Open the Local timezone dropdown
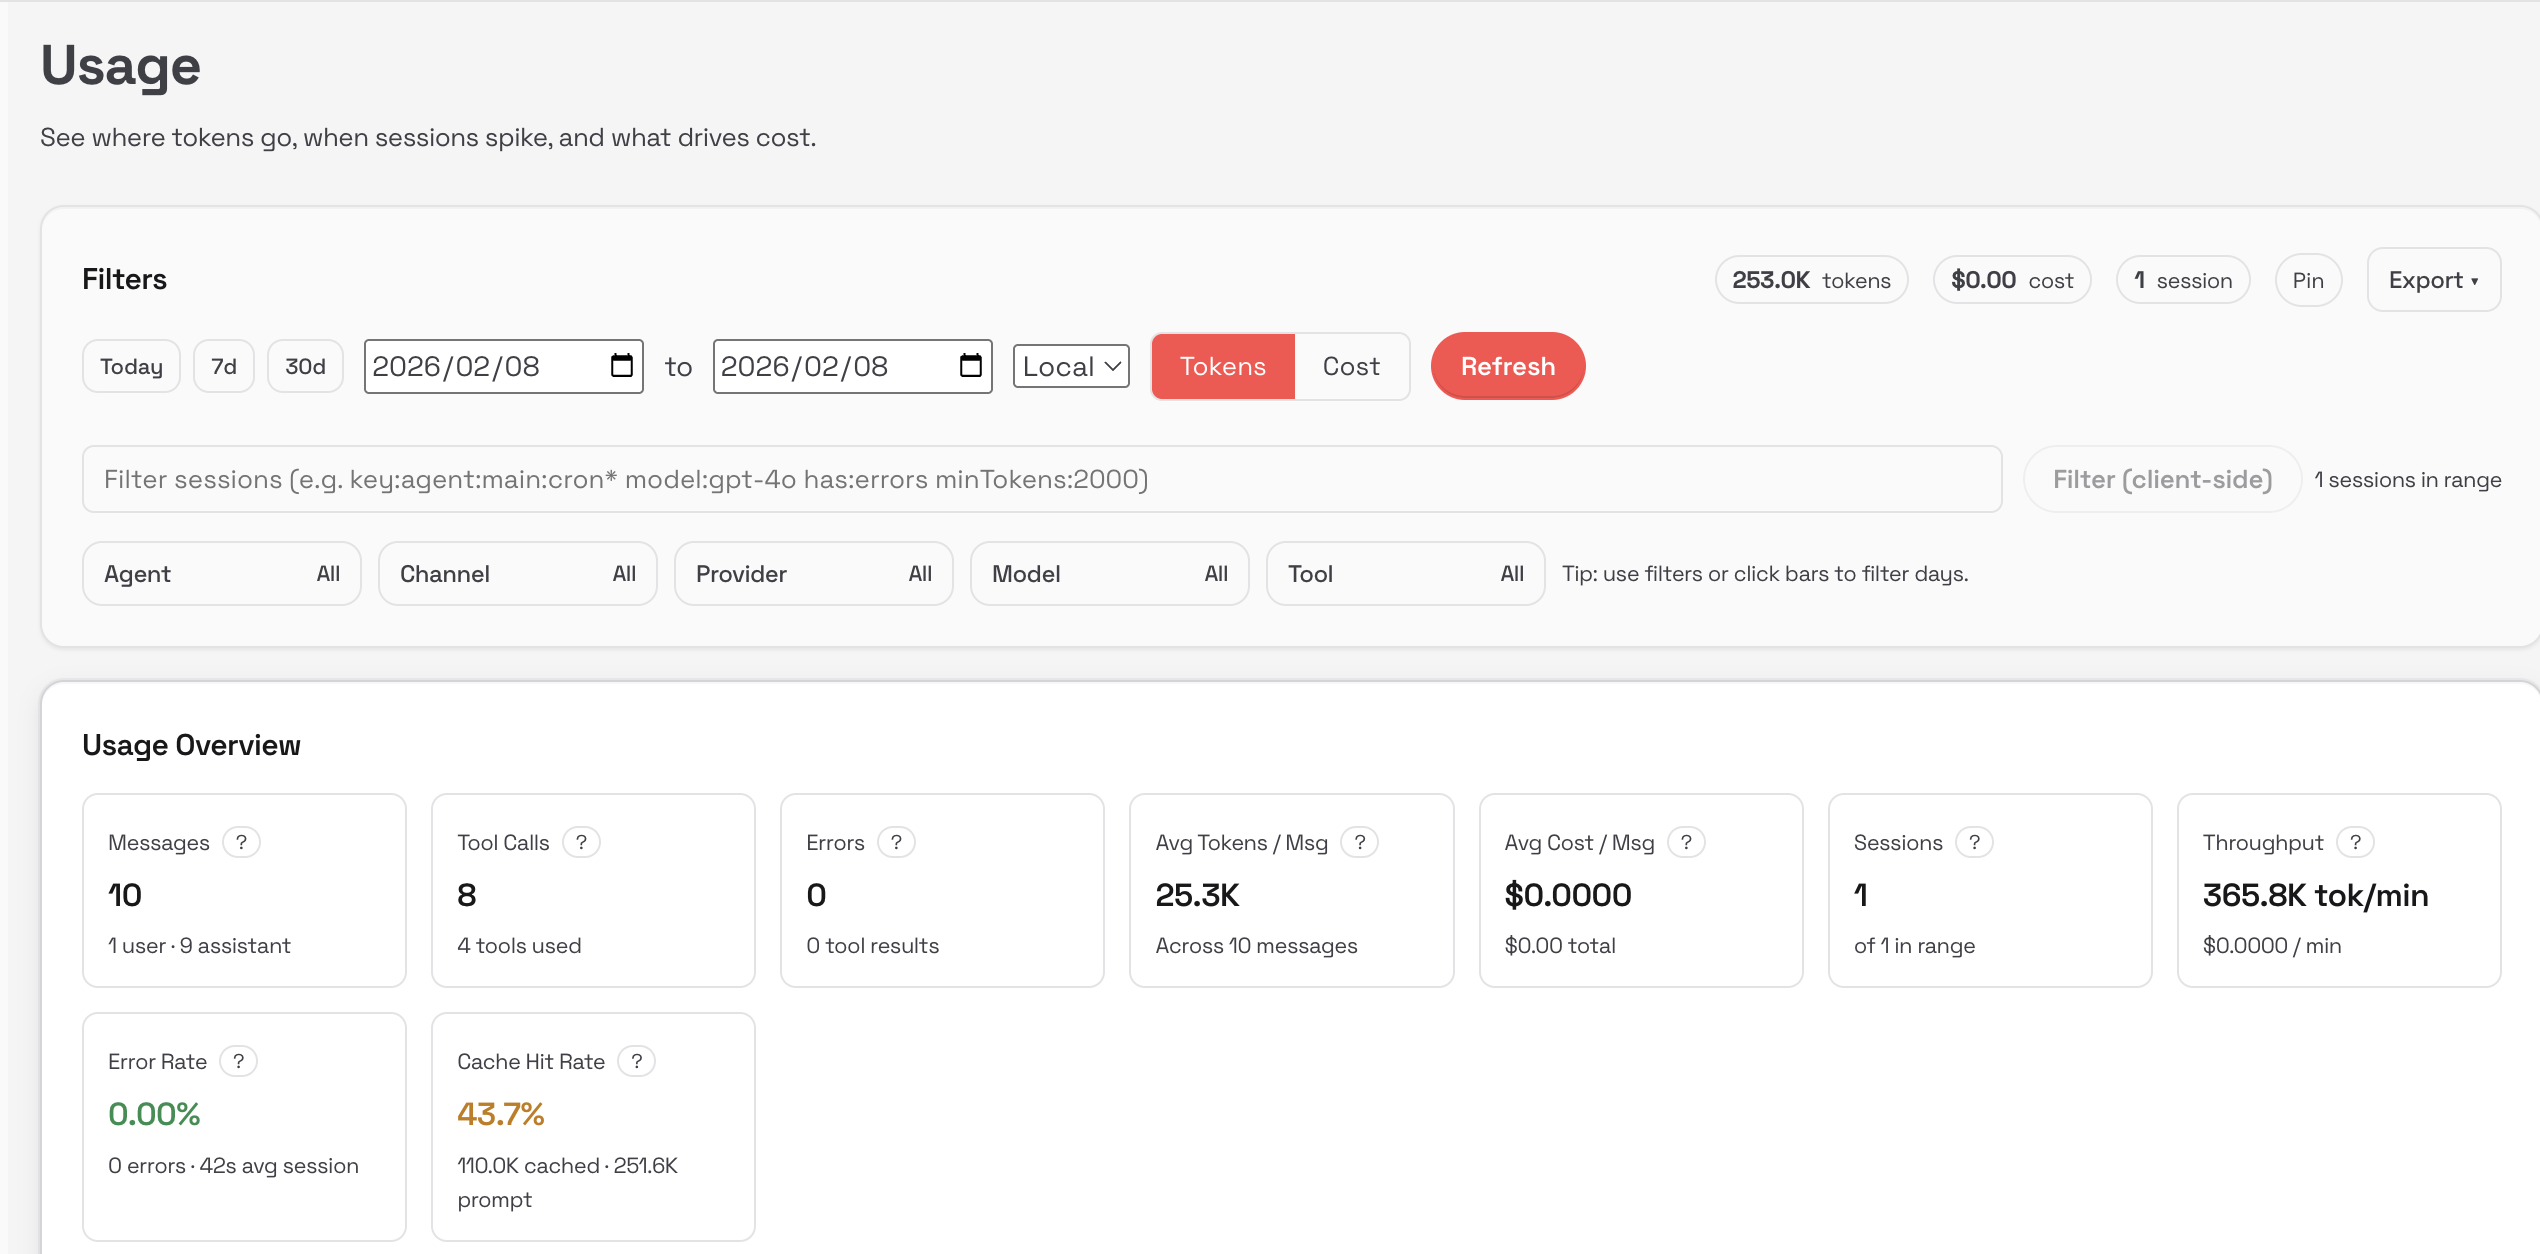The height and width of the screenshot is (1254, 2540). 1070,366
